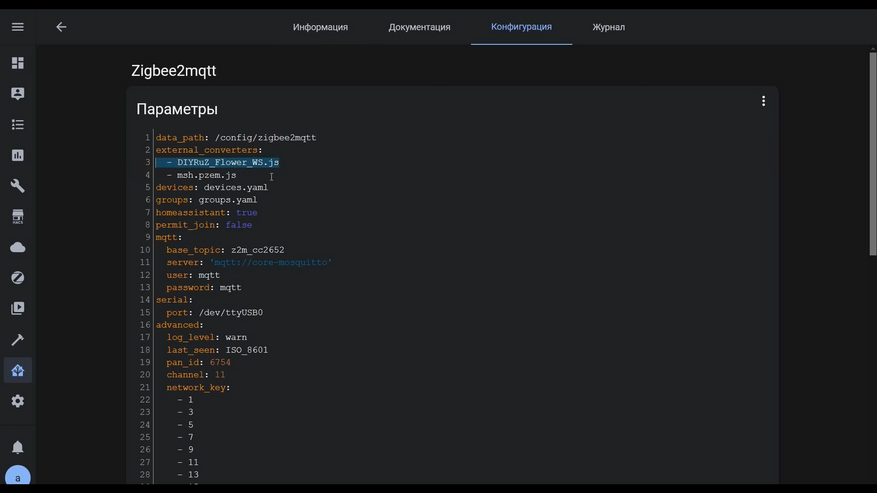Open the History chart icon in sidebar

pyautogui.click(x=17, y=156)
